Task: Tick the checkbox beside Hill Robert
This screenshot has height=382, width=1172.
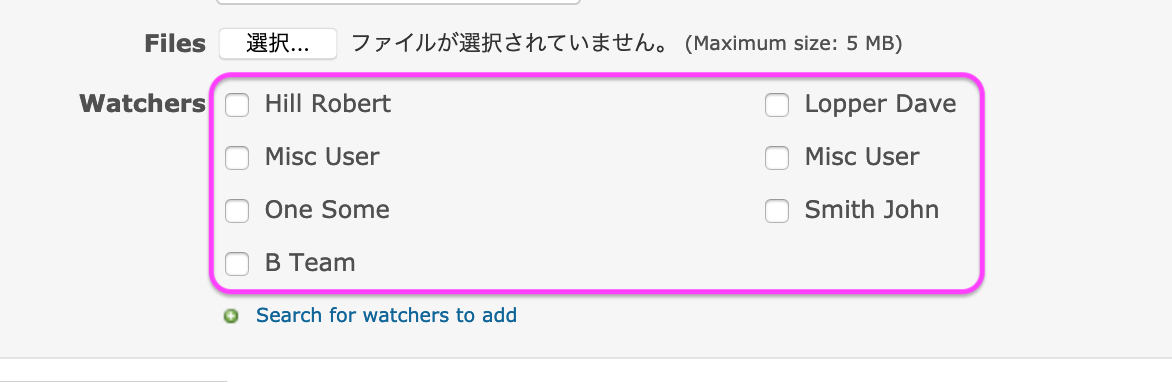Action: pos(237,105)
